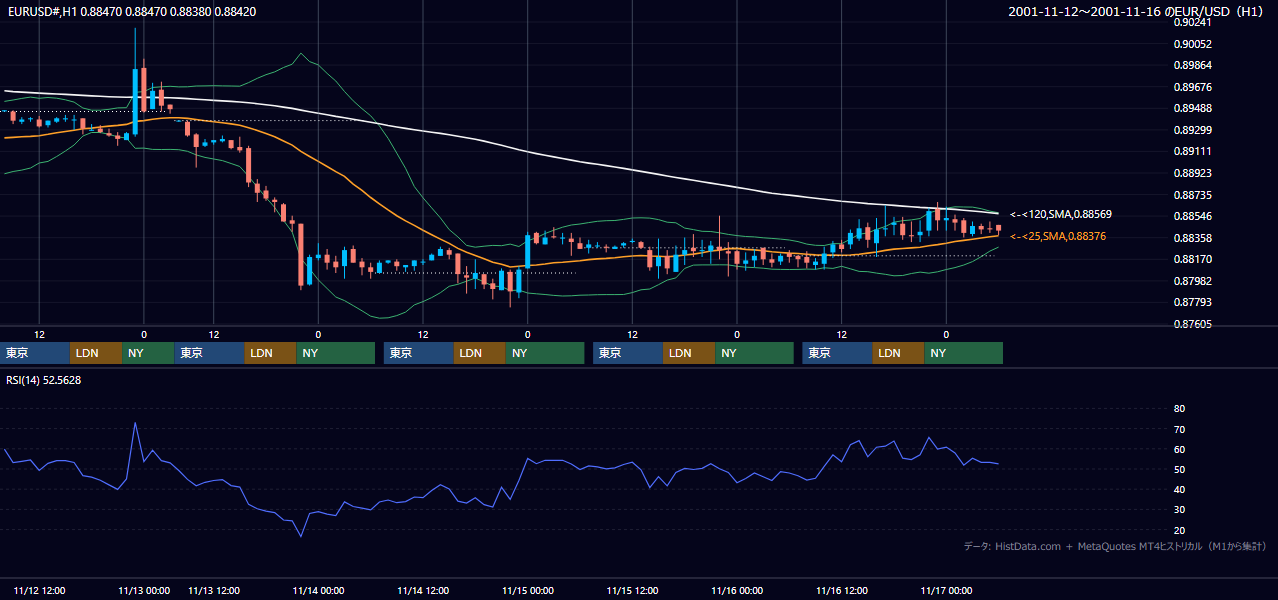Click price axis value 0.87605
The width and height of the screenshot is (1278, 600).
tap(1195, 324)
